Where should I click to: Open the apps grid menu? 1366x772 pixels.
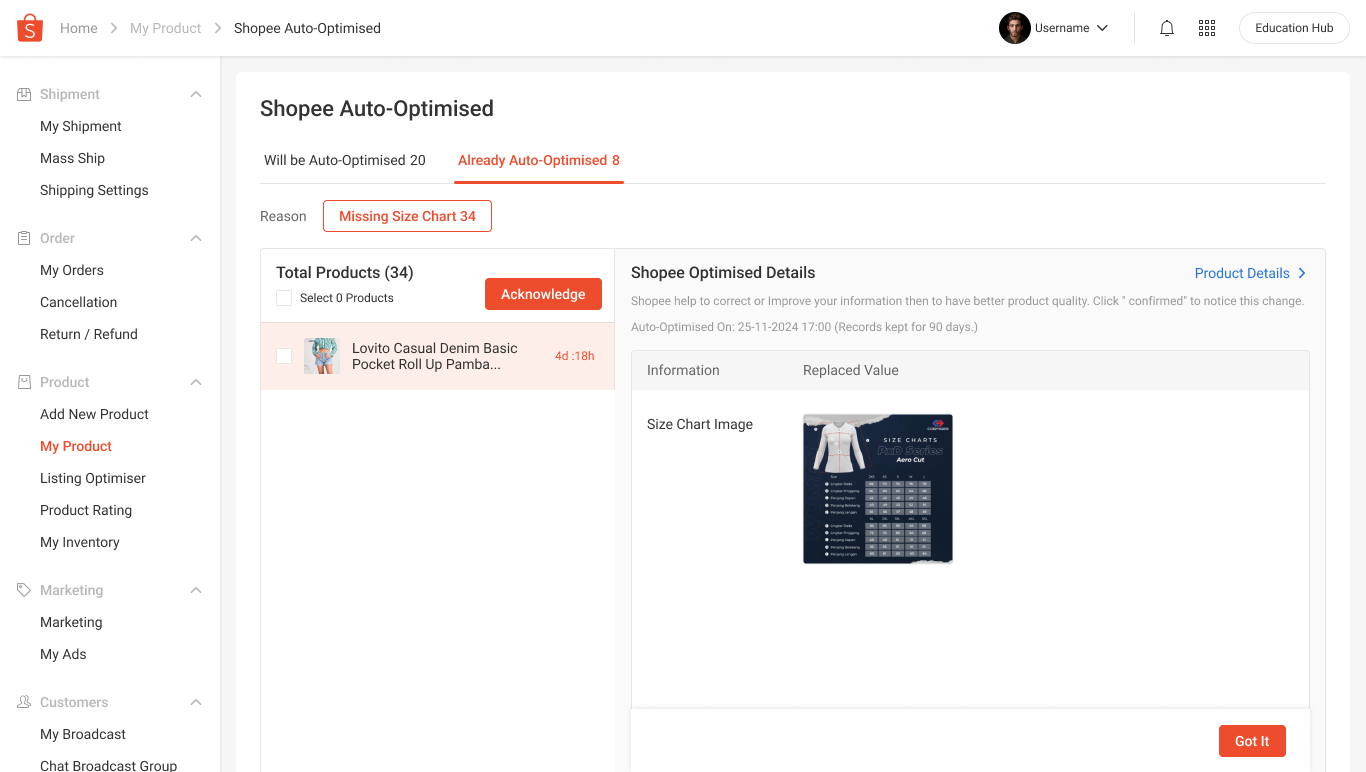pos(1207,28)
